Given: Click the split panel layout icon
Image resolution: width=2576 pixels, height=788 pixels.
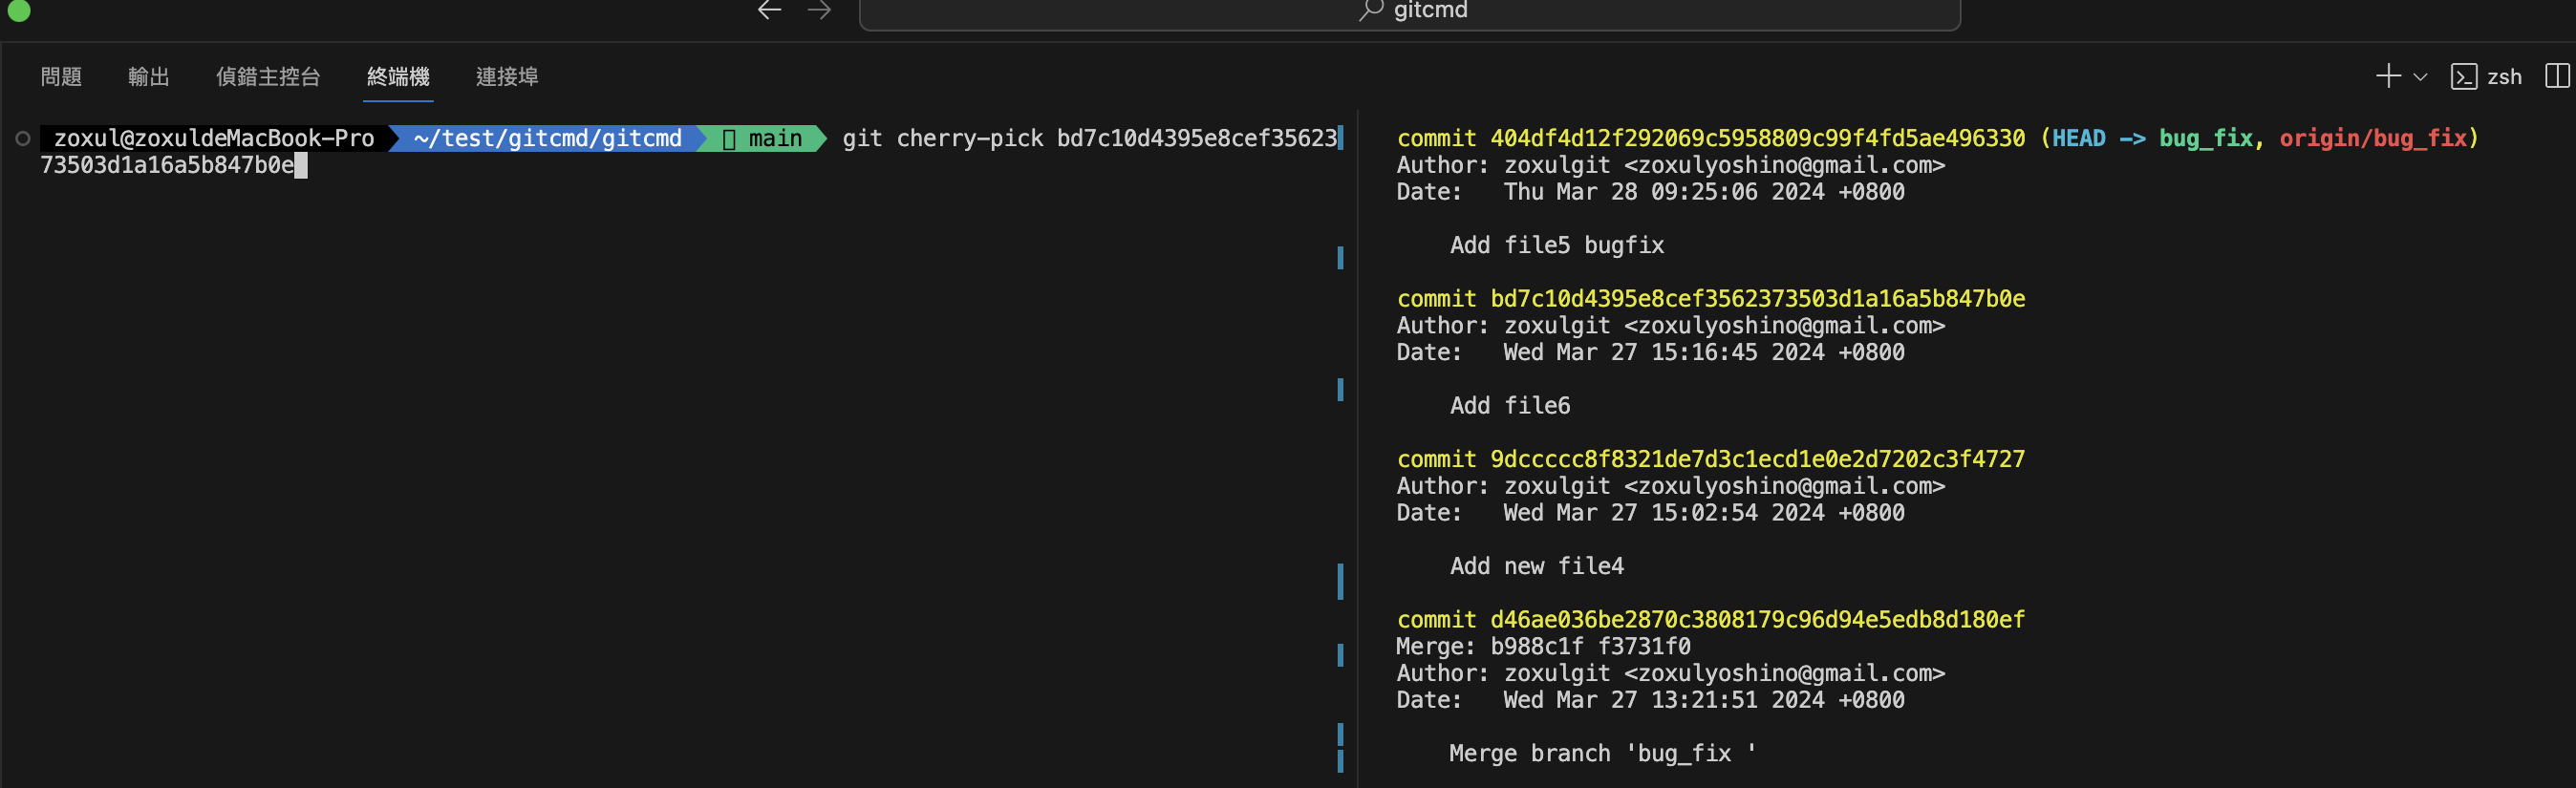Looking at the screenshot, I should pos(2556,76).
